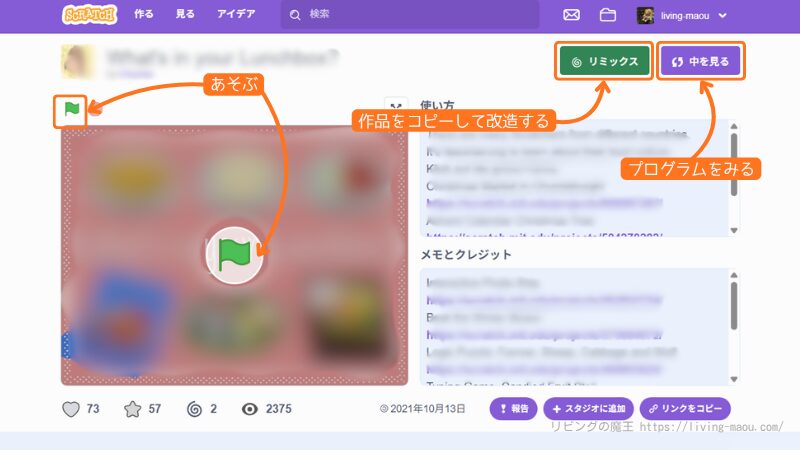Click the view count eye icon
Screen dimensions: 800x450
click(250, 409)
